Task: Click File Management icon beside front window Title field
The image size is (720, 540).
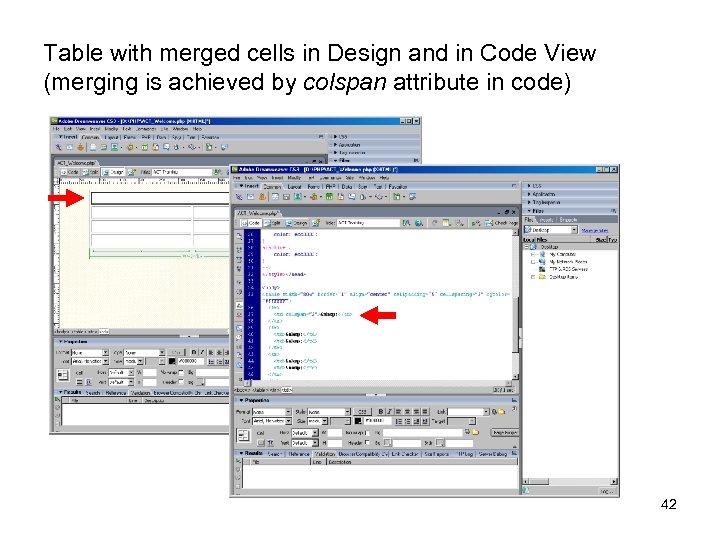Action: point(406,223)
